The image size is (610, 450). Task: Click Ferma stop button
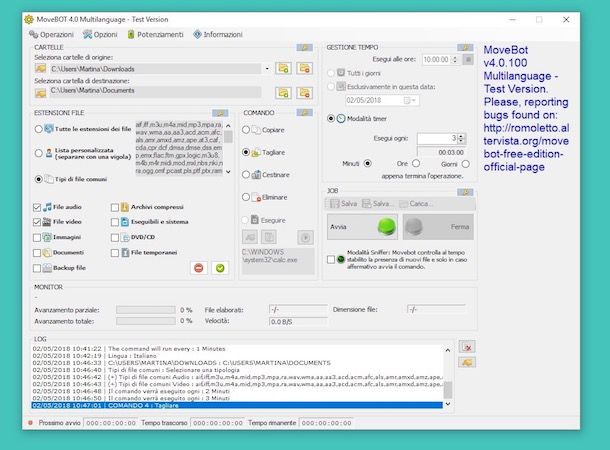click(x=438, y=226)
